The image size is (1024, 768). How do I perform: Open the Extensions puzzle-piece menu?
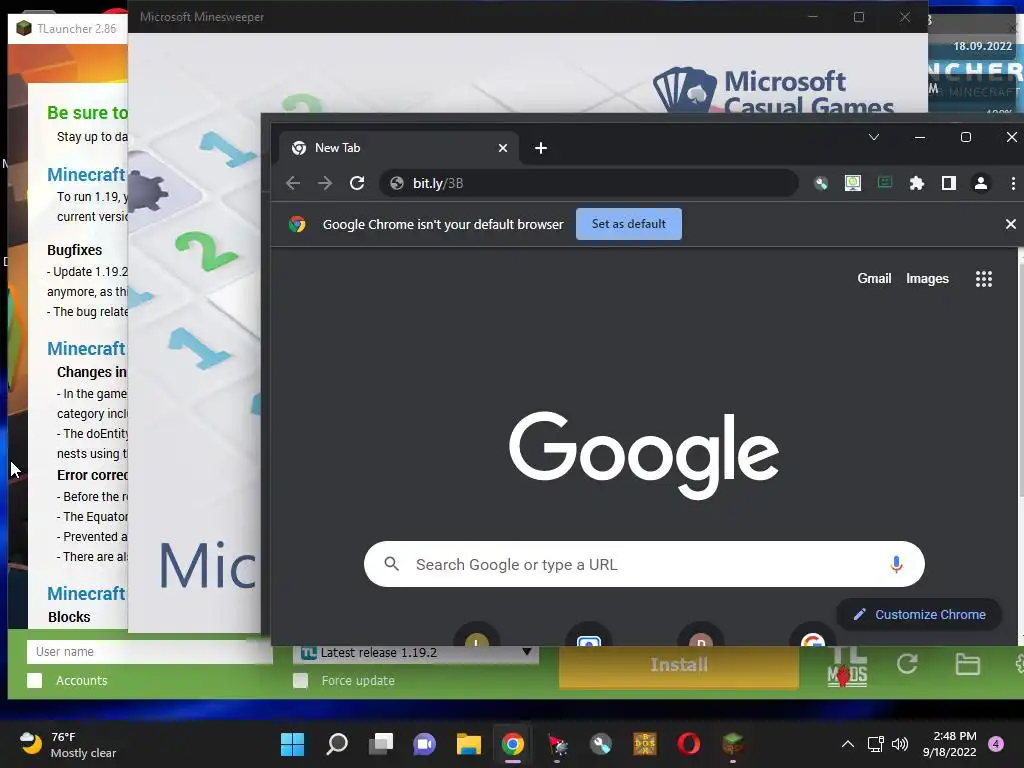917,184
